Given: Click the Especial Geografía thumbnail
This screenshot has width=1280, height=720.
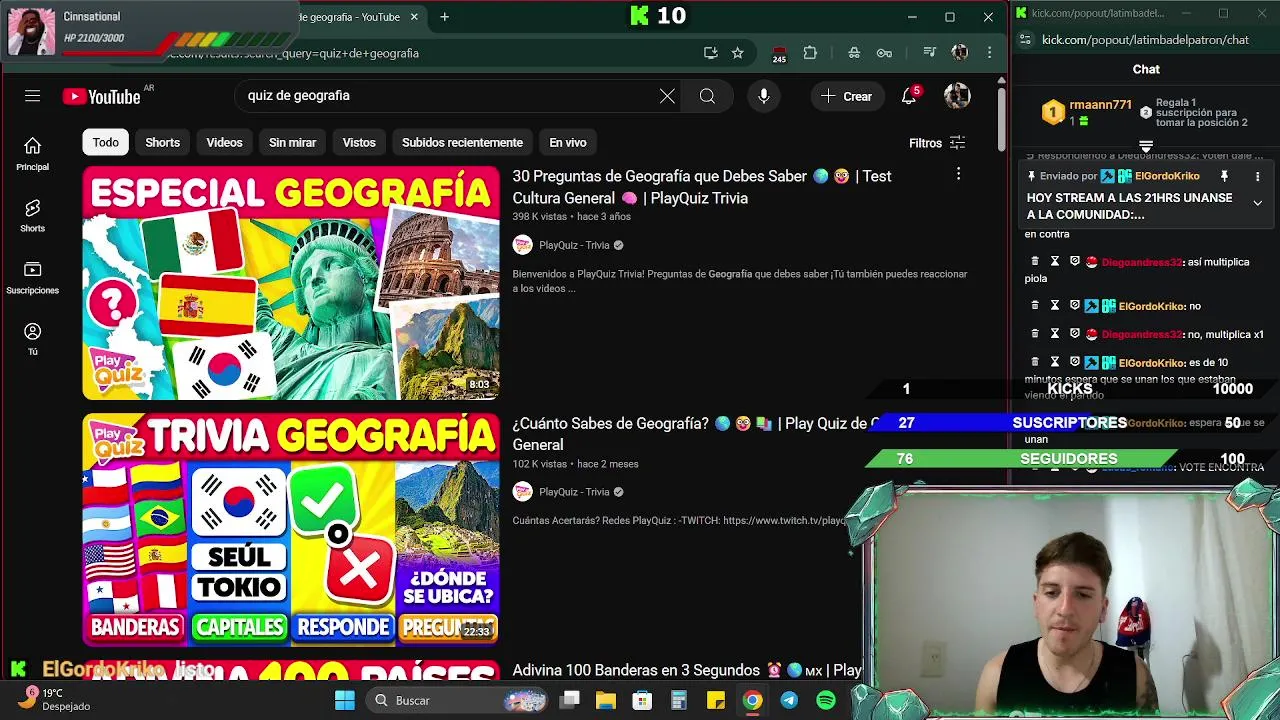Looking at the screenshot, I should pos(291,283).
